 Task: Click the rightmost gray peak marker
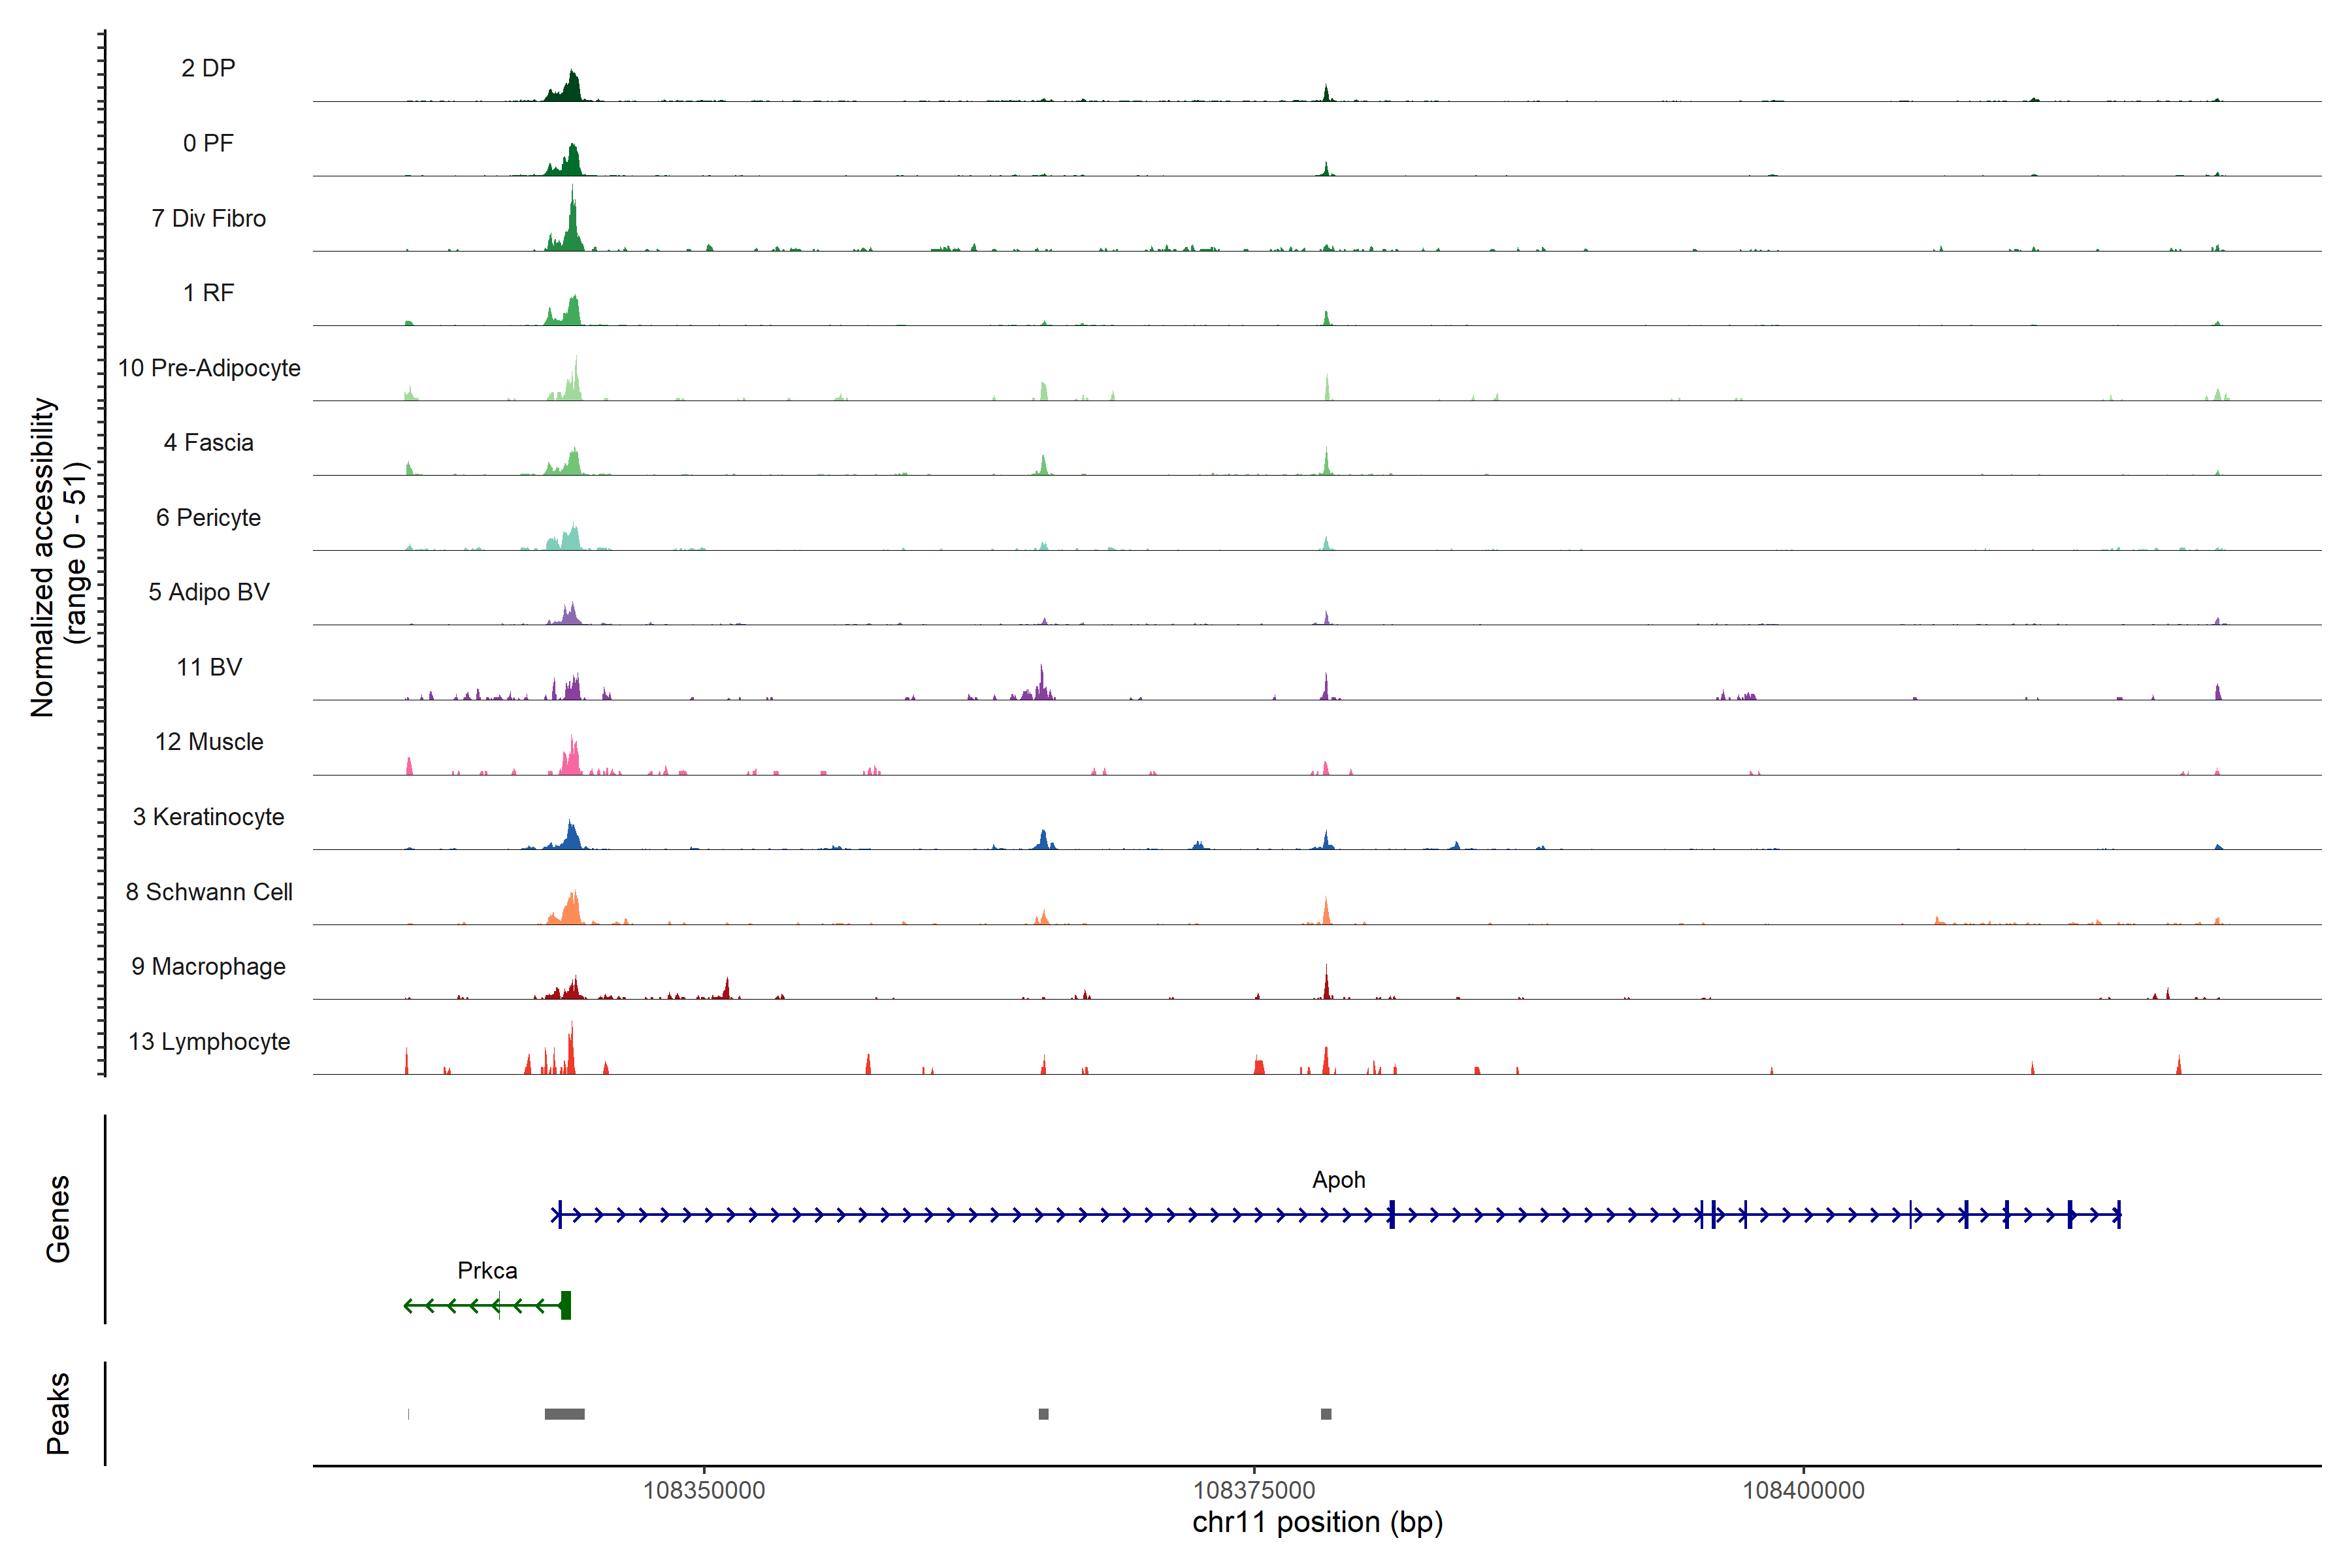(1326, 1414)
